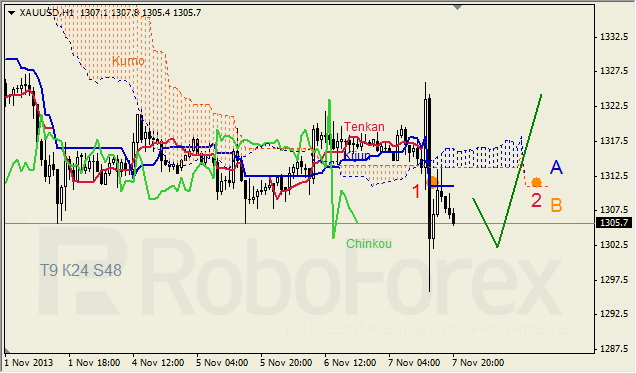Viewport: 636px width, 373px height.
Task: Click the 5 Nov 04:00 time label
Action: click(x=222, y=362)
